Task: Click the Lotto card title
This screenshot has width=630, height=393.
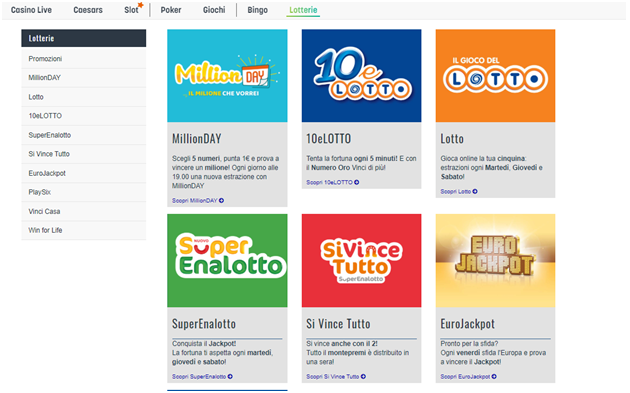Action: click(x=452, y=139)
